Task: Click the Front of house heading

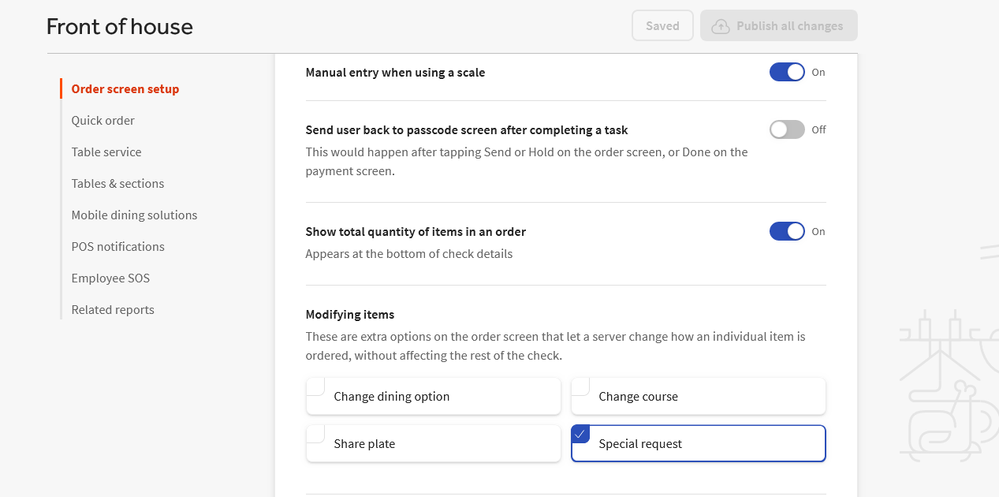Action: [x=120, y=27]
